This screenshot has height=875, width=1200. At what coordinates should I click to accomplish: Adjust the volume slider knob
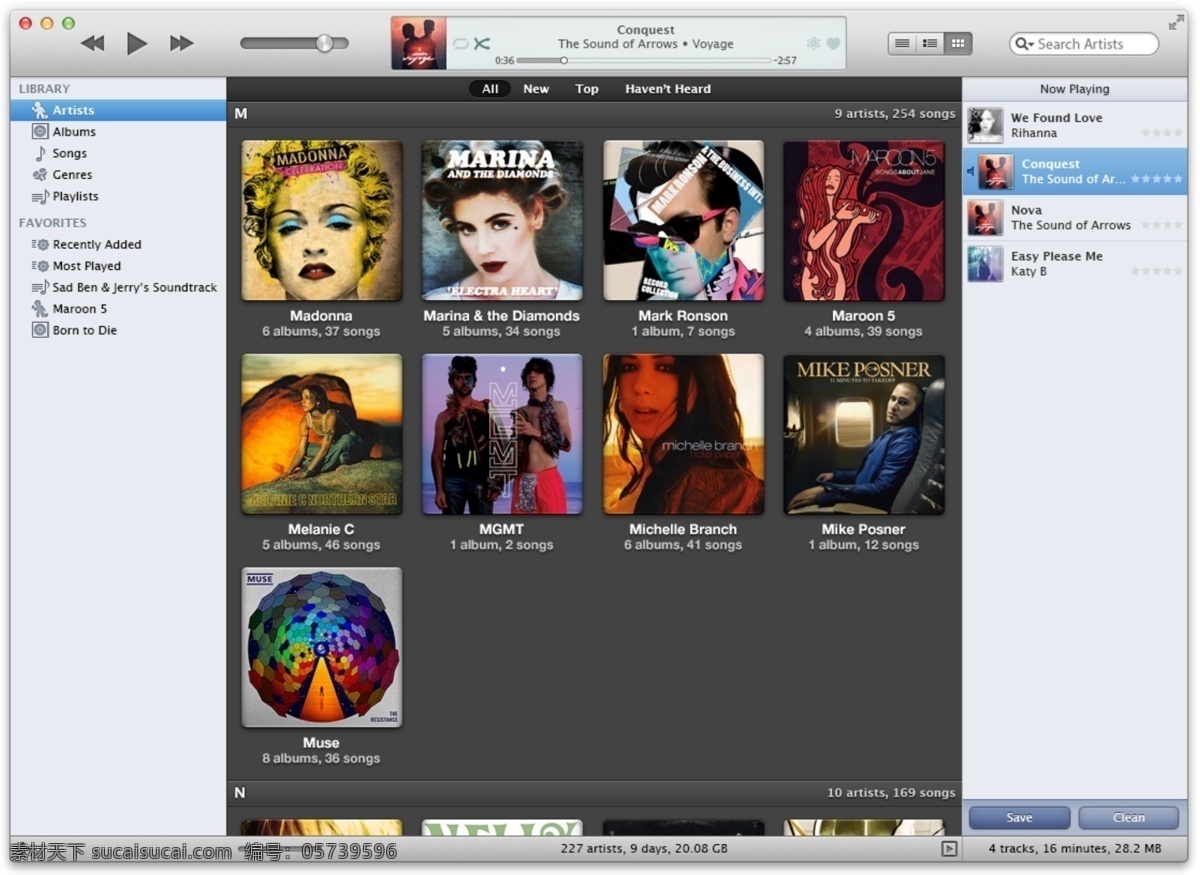pos(324,43)
